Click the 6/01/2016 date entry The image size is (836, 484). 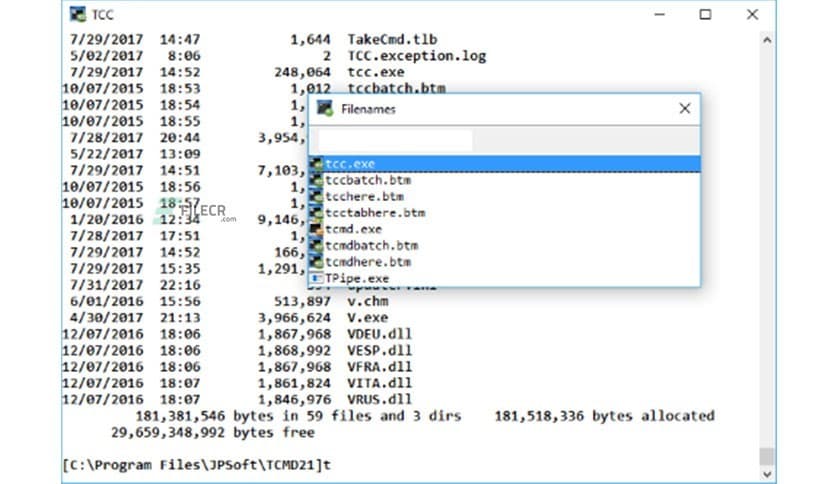click(x=107, y=301)
